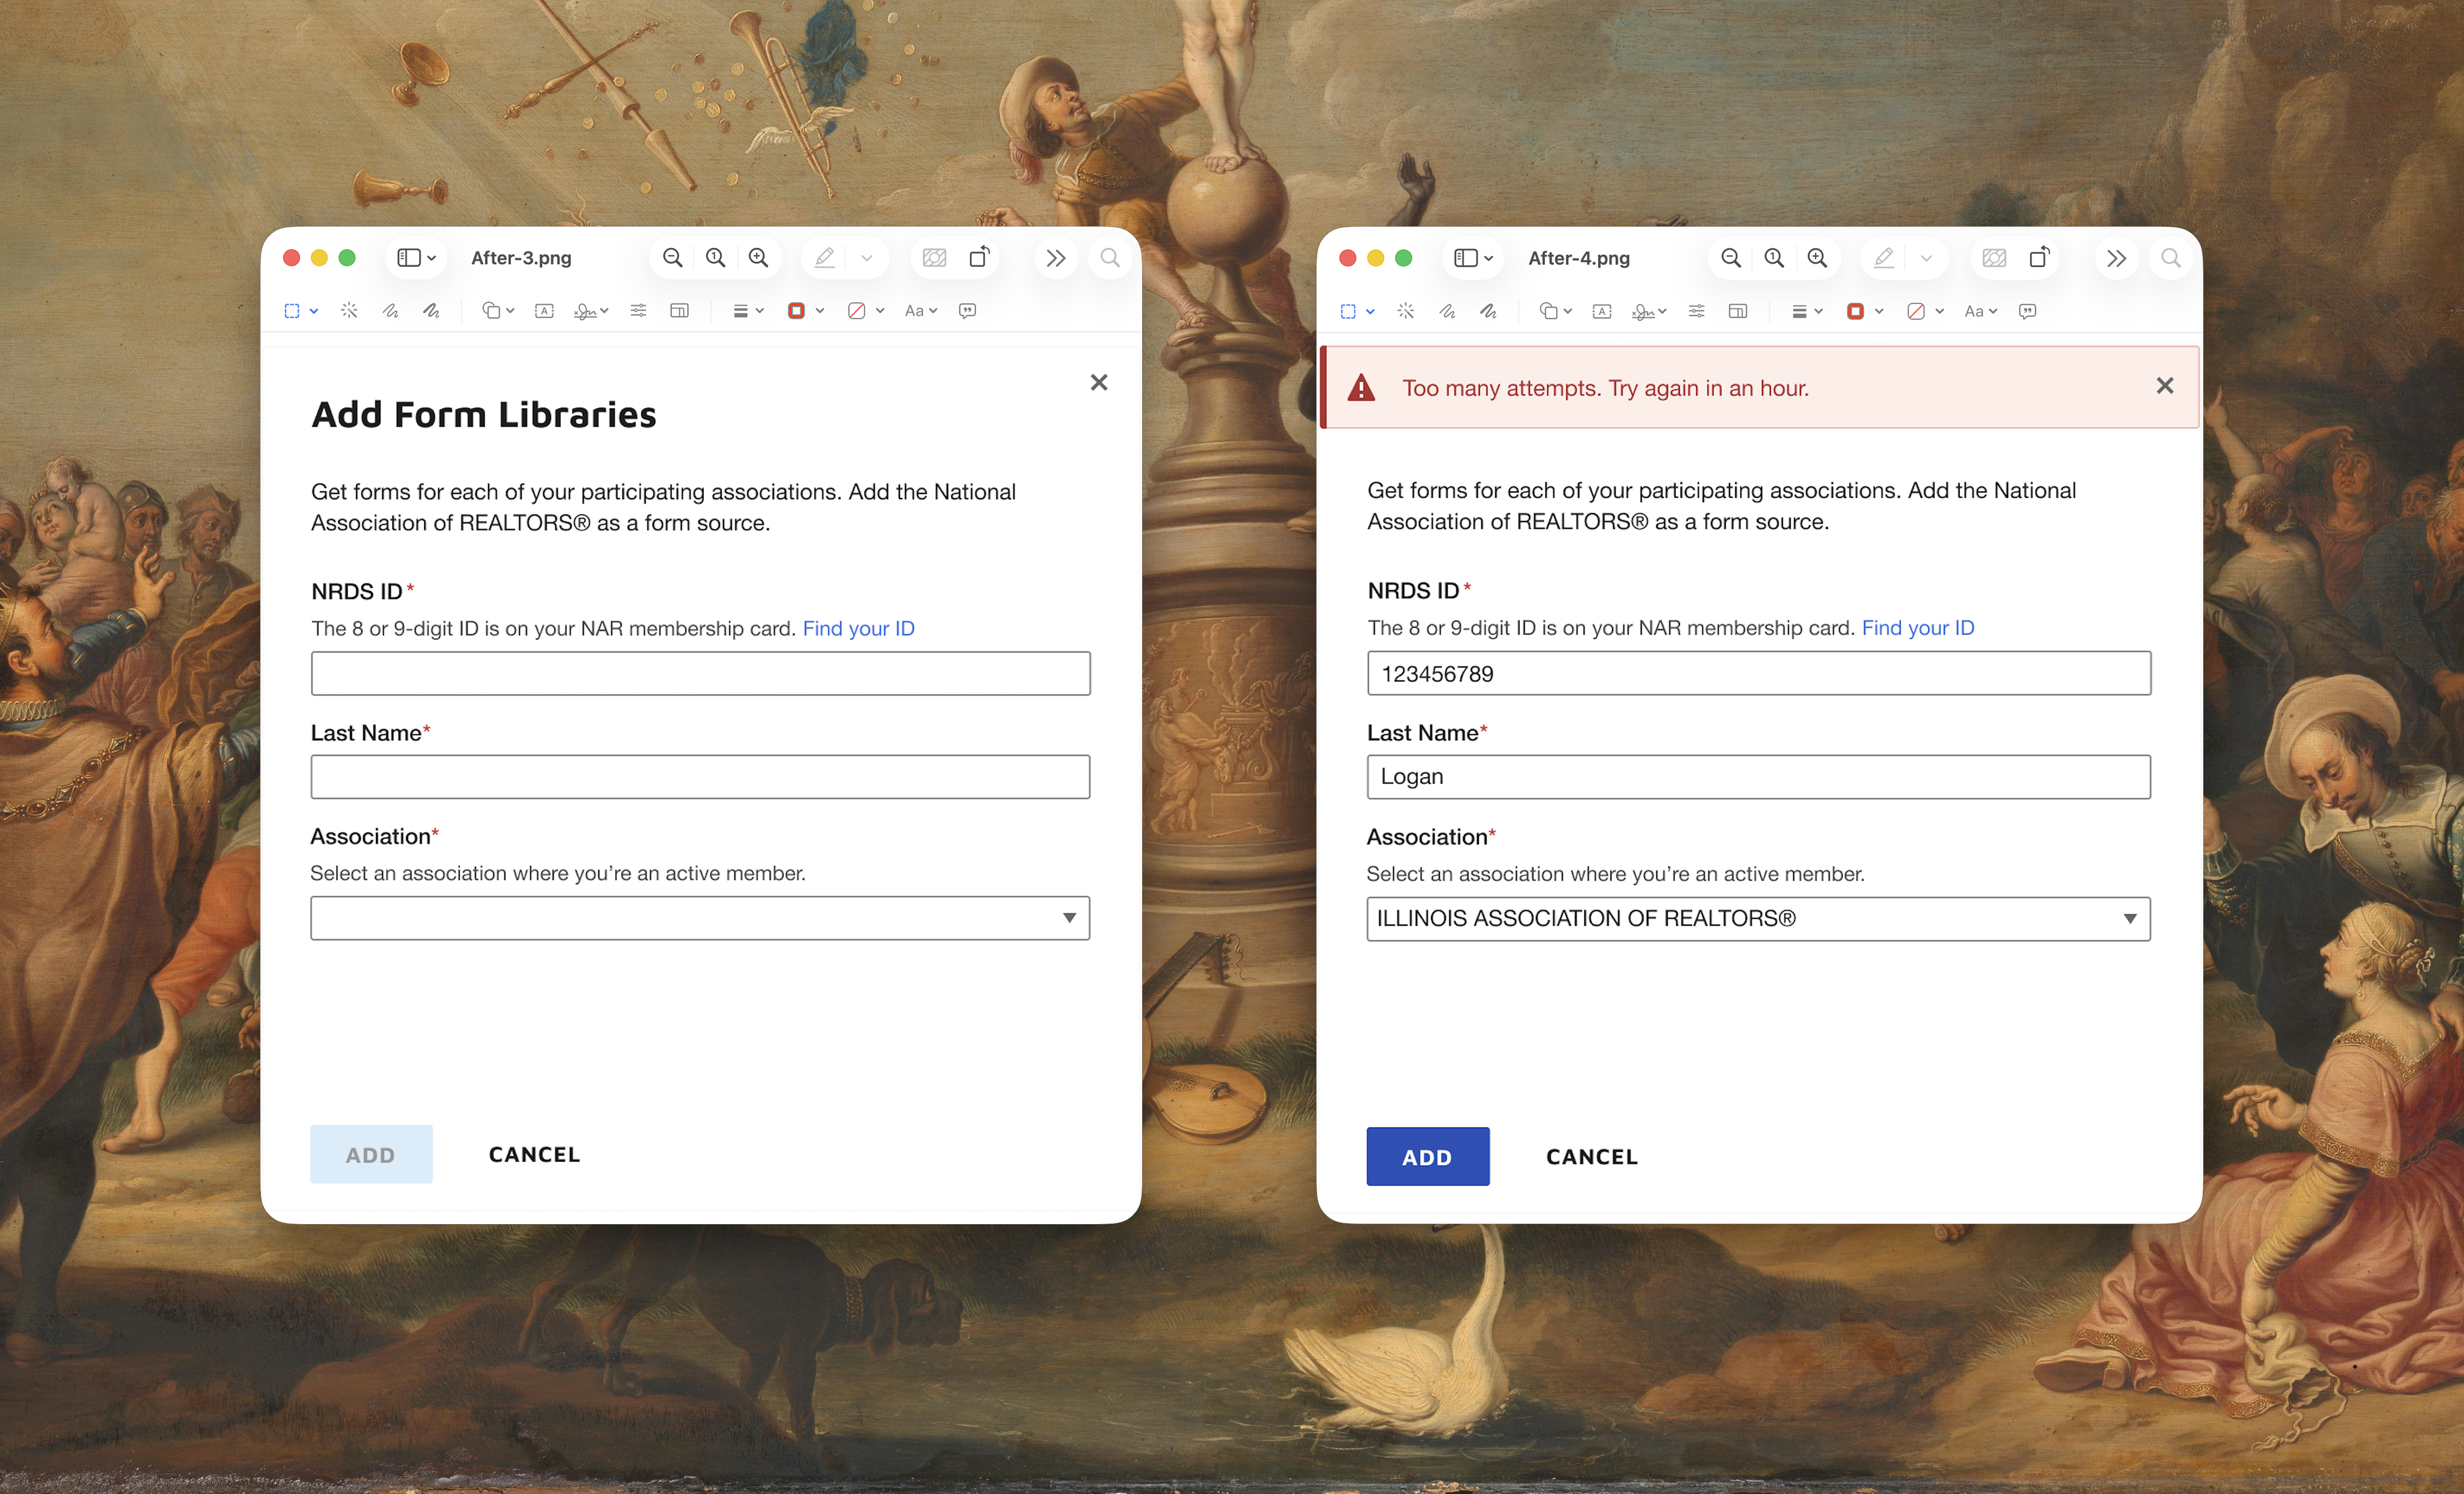This screenshot has width=2464, height=1494.
Task: Click CANCEL in After-3.png dialog
Action: click(x=534, y=1154)
